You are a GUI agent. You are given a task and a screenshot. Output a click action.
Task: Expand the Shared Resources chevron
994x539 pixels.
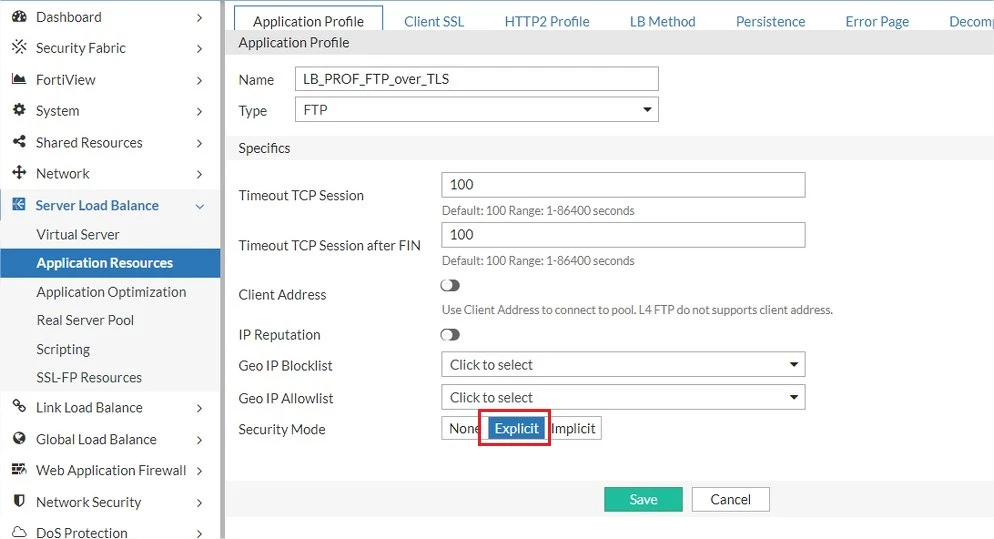click(x=200, y=143)
